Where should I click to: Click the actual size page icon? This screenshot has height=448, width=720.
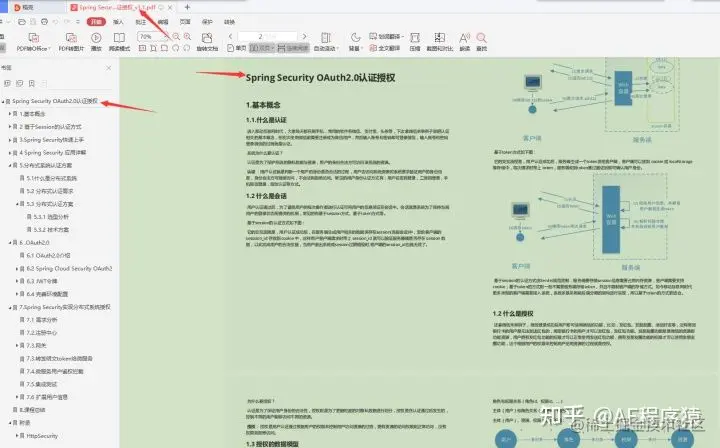[x=143, y=48]
